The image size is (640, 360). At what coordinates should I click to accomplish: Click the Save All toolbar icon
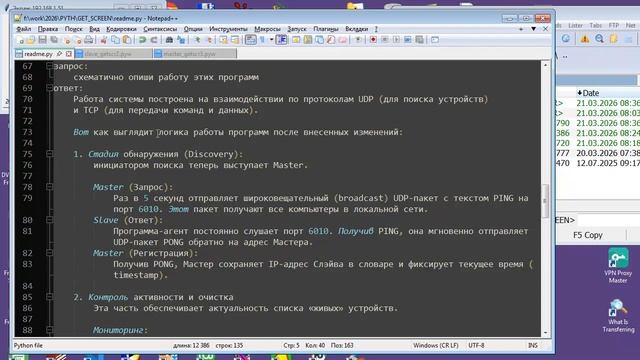coord(53,40)
